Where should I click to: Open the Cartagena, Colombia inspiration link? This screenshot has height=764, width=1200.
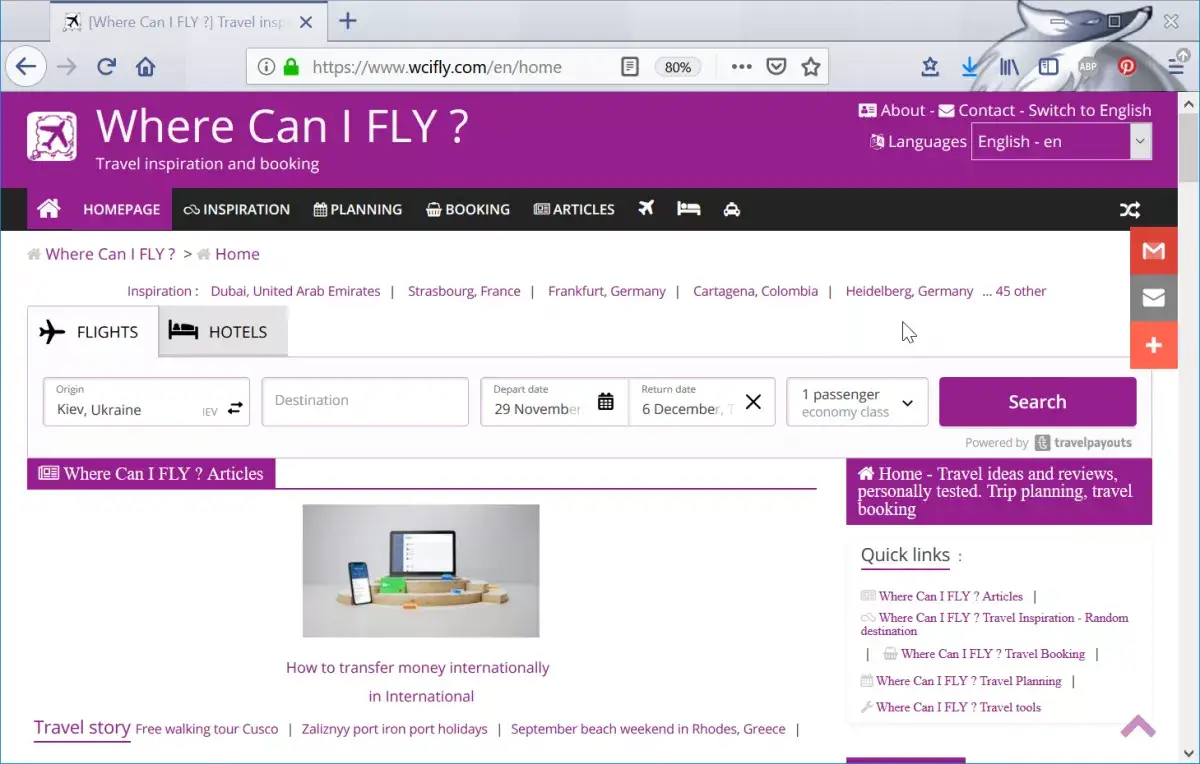(755, 291)
